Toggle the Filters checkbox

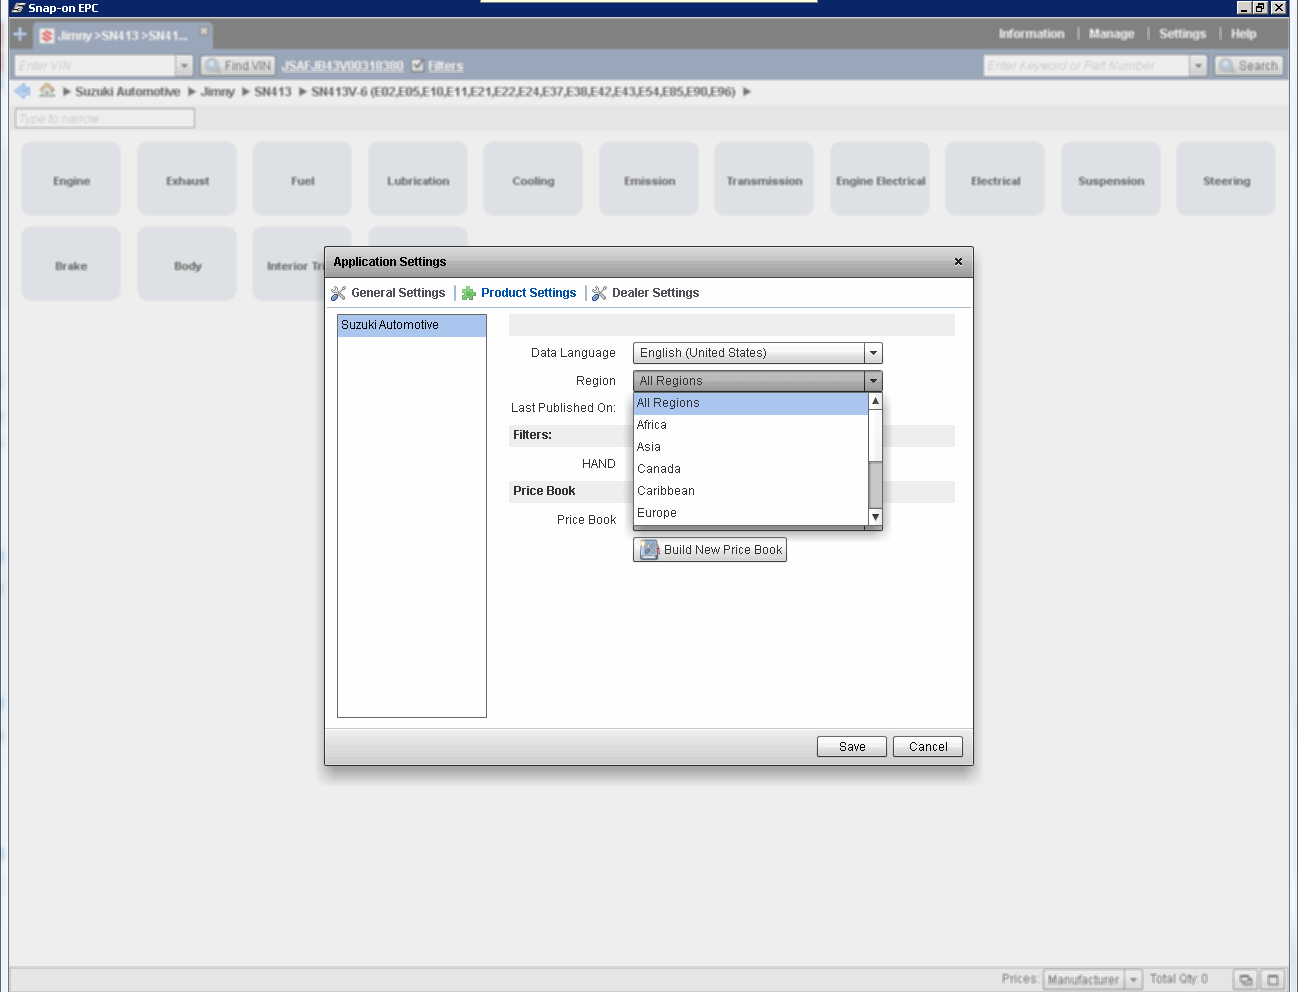(418, 66)
